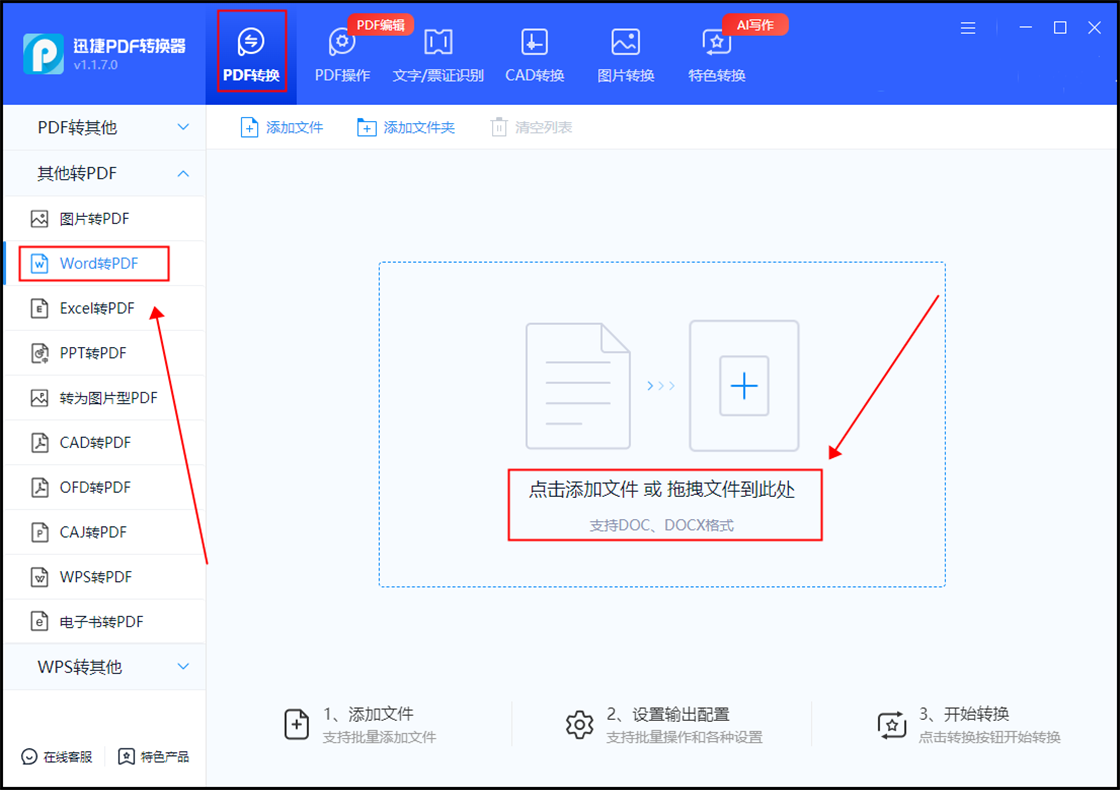The image size is (1120, 790).
Task: Expand the WPS转其他 section
Action: [x=100, y=667]
